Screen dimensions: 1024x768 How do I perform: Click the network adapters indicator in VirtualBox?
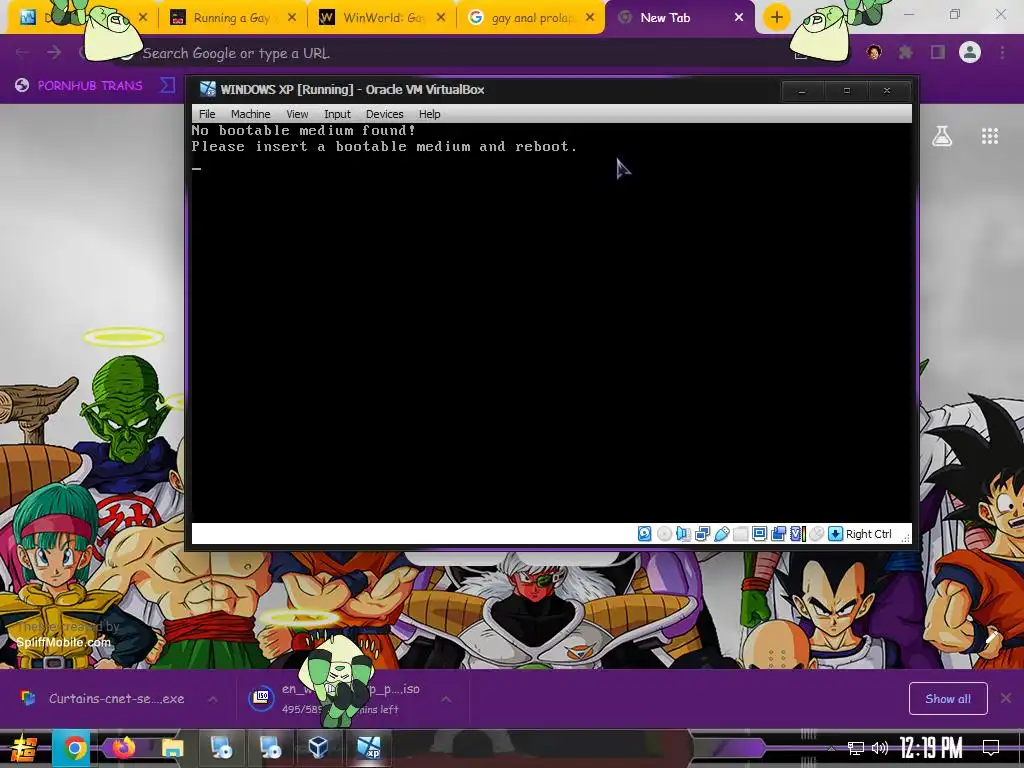703,534
